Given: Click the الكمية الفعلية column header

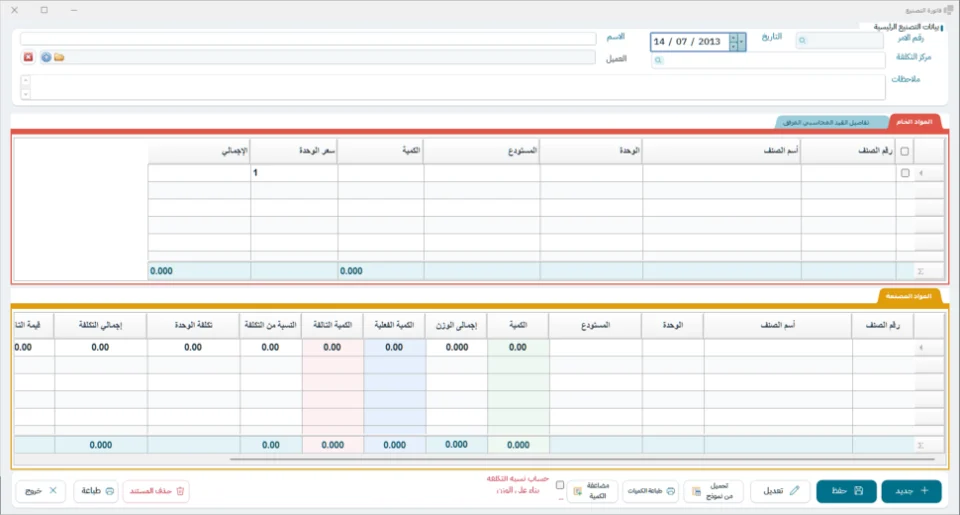Looking at the screenshot, I should 394,325.
